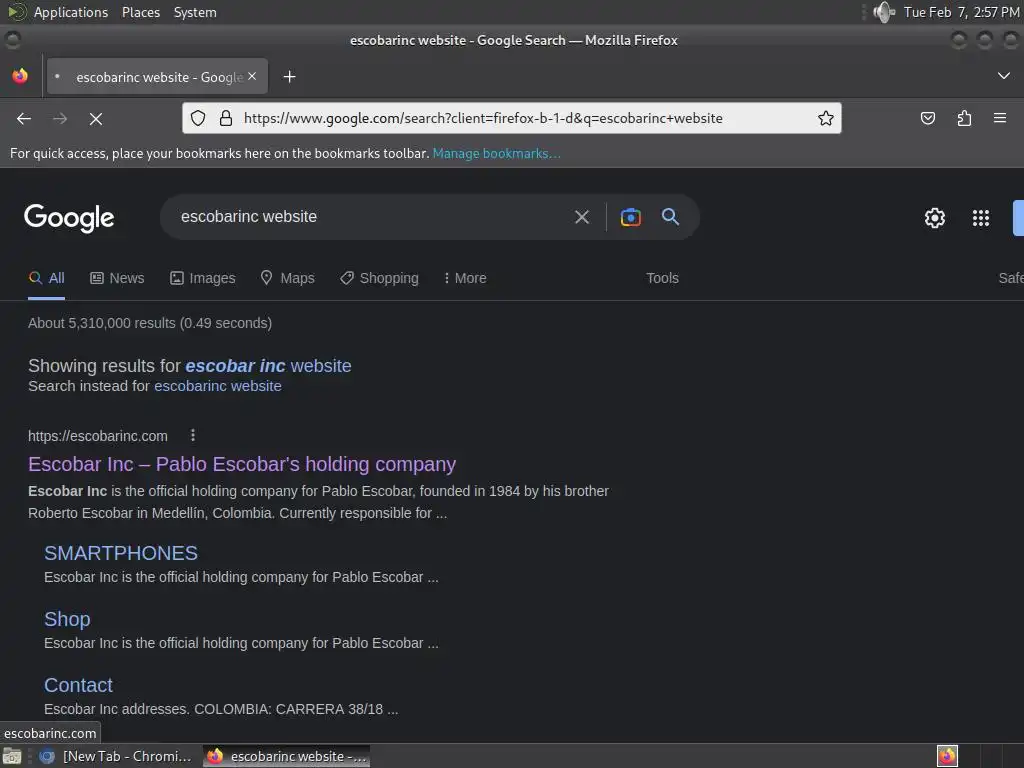The width and height of the screenshot is (1024, 768).
Task: Clear the search query with X
Action: pos(582,217)
